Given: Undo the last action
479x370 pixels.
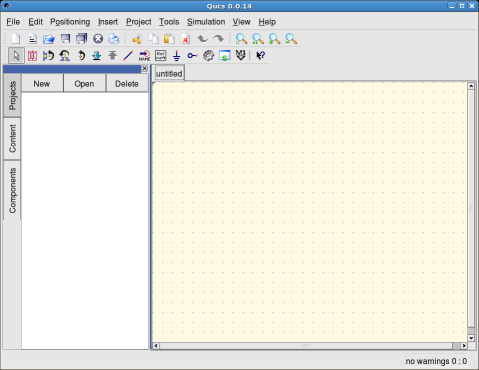Looking at the screenshot, I should click(x=202, y=39).
